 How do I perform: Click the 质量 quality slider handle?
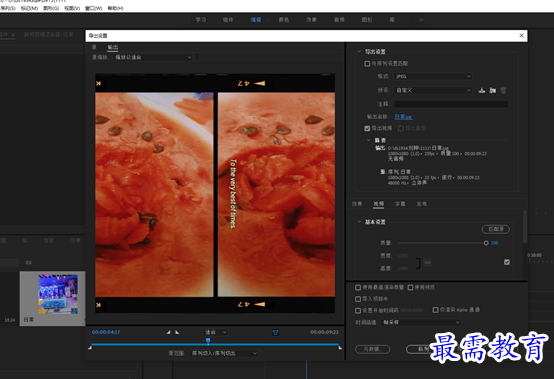(x=486, y=243)
